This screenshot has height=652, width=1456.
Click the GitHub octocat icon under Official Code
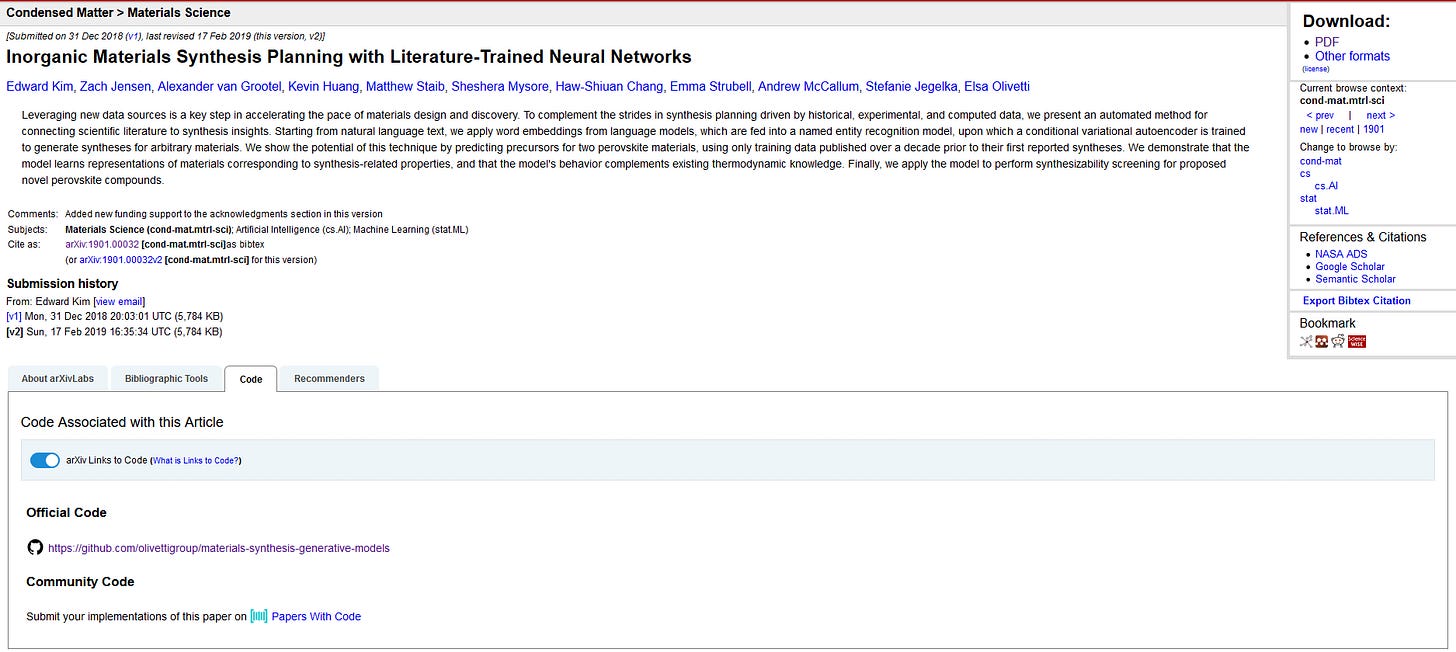click(35, 548)
